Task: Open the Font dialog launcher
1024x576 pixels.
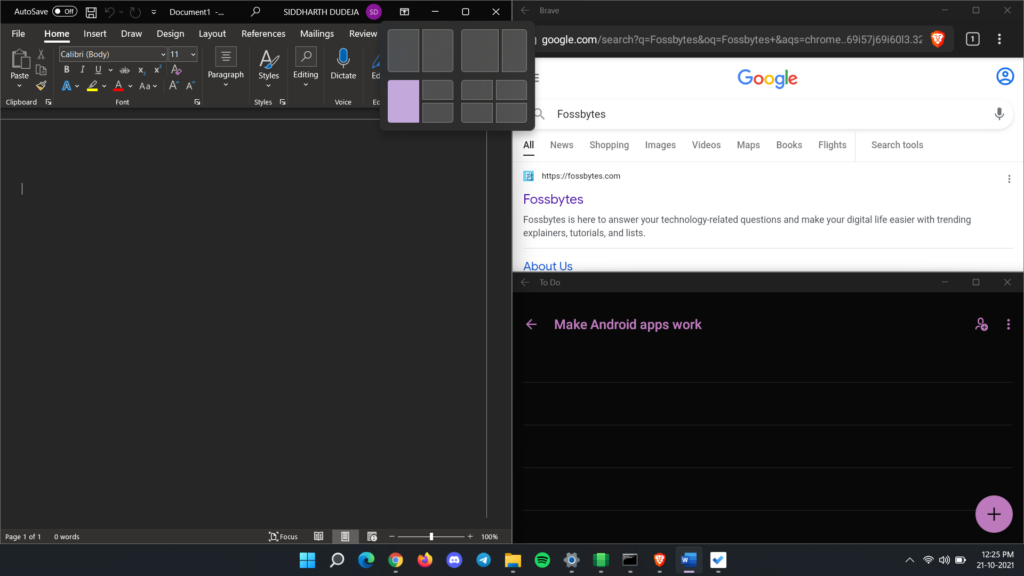Action: (197, 102)
